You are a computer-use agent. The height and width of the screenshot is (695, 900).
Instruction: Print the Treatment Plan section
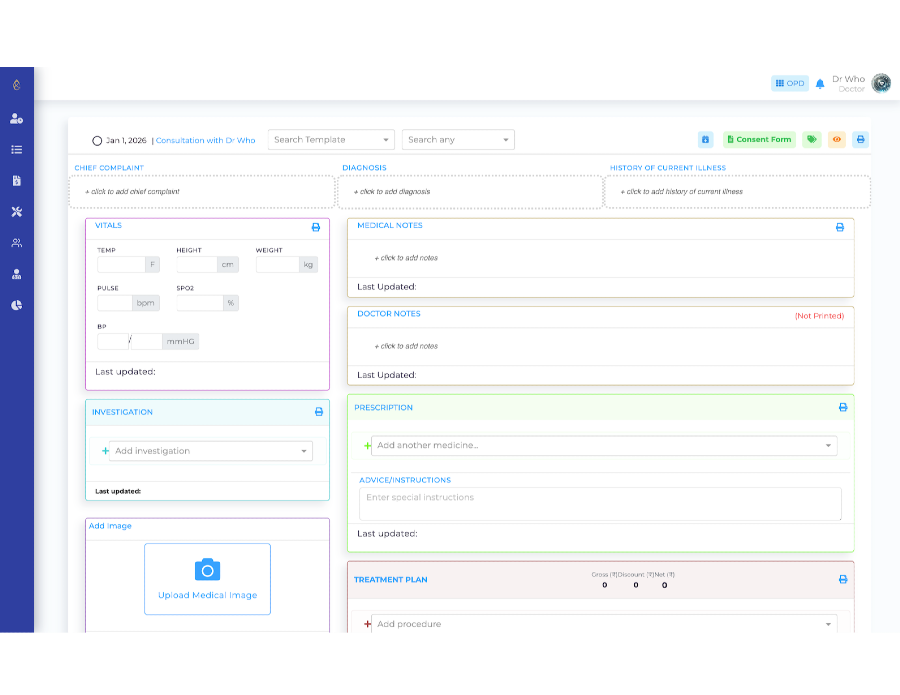pyautogui.click(x=843, y=580)
